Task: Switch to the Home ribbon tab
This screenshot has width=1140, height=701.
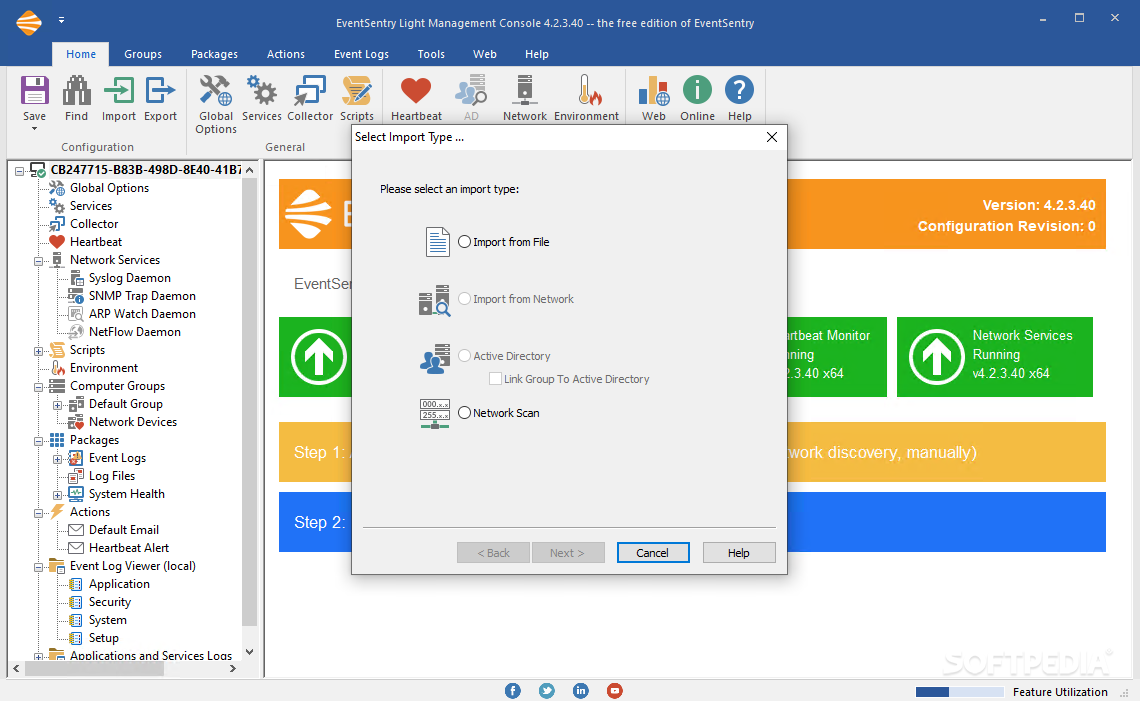Action: (x=81, y=54)
